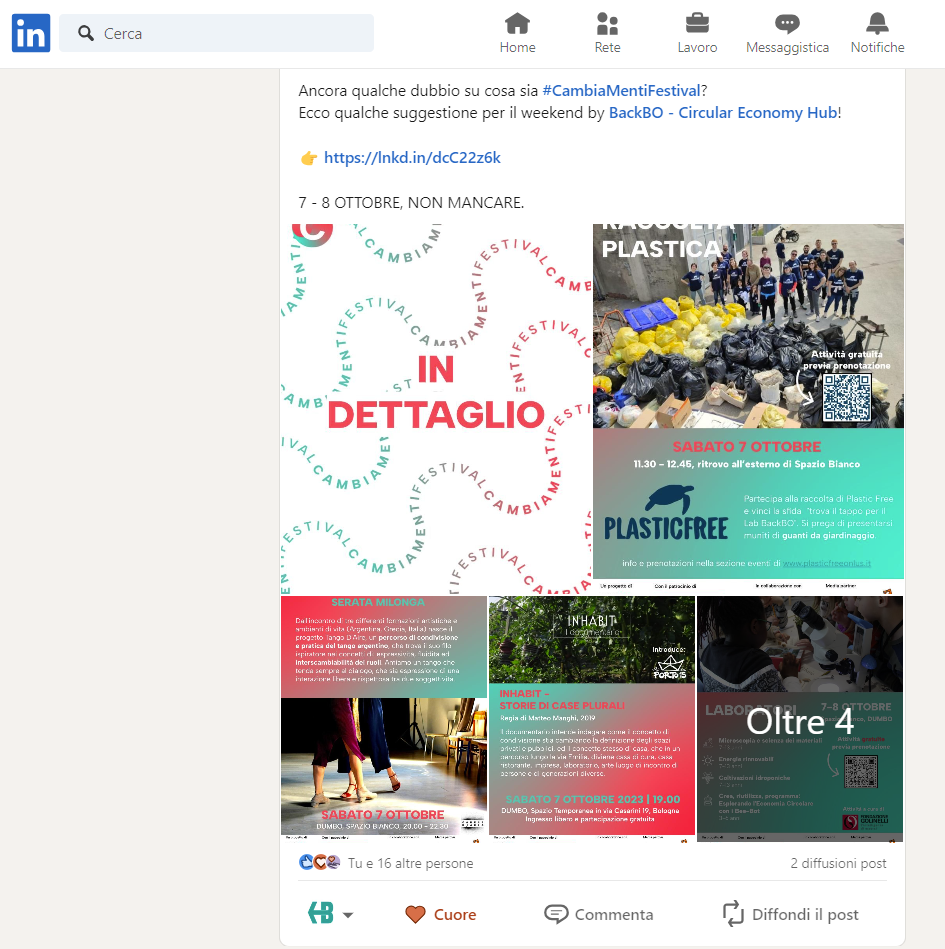Open the Lavoro jobs section
The image size is (945, 949).
tap(697, 34)
